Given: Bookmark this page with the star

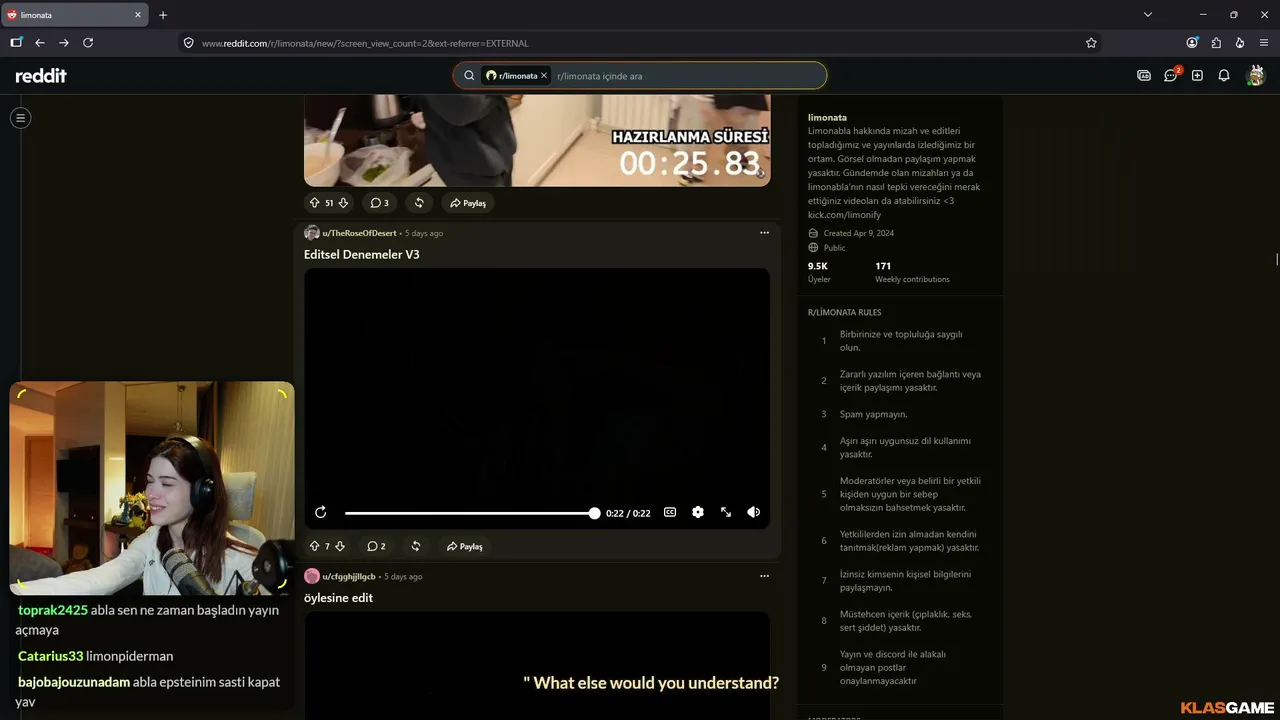Looking at the screenshot, I should pos(1091,43).
